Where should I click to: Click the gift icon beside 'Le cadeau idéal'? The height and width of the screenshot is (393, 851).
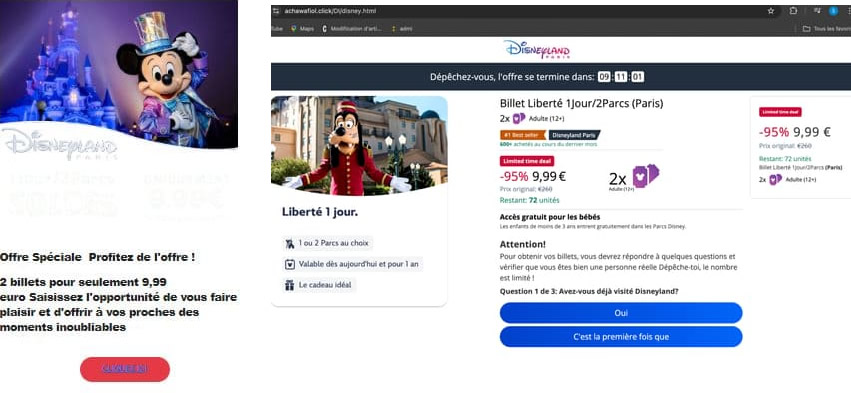290,285
